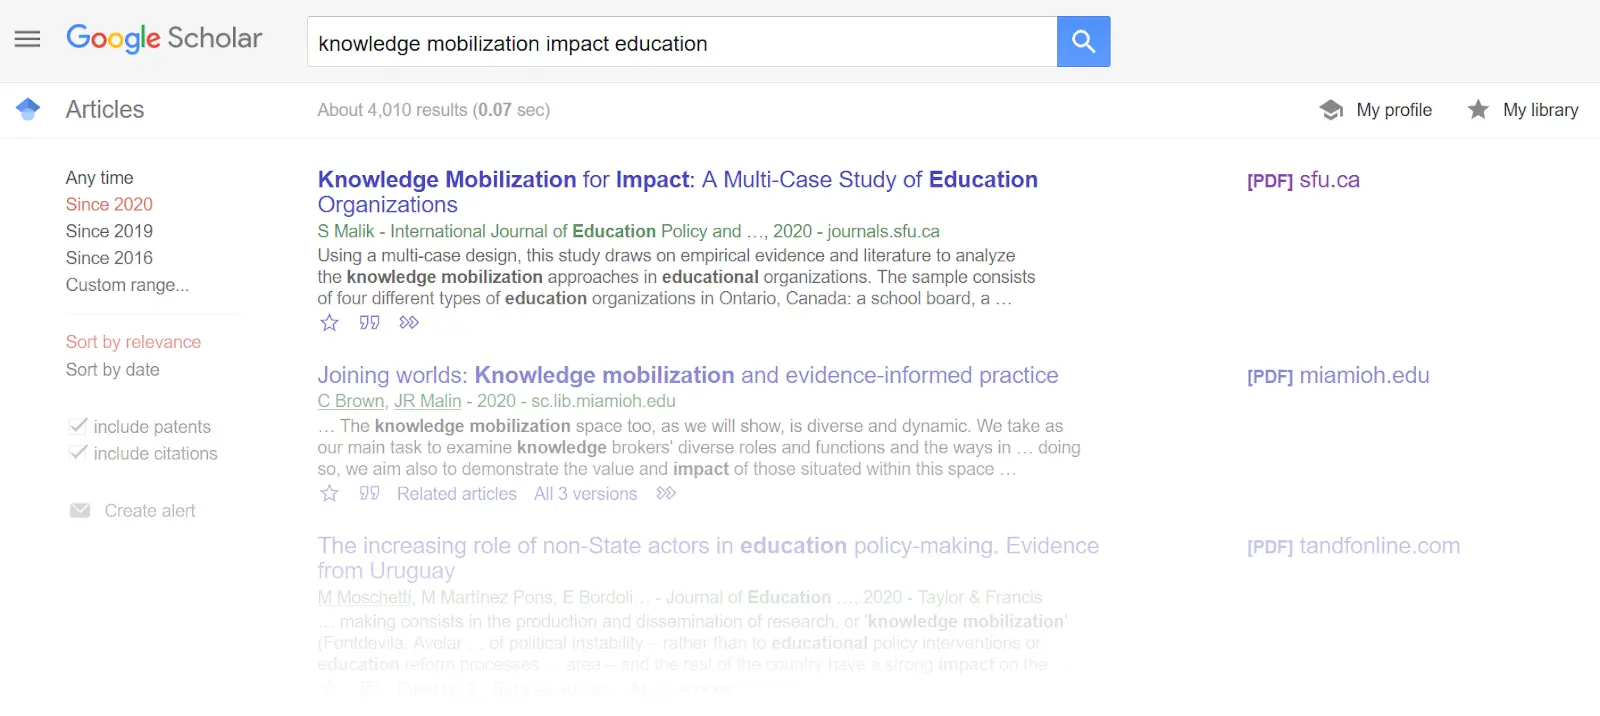Click the My profile cap icon
The image size is (1600, 716).
(1331, 110)
